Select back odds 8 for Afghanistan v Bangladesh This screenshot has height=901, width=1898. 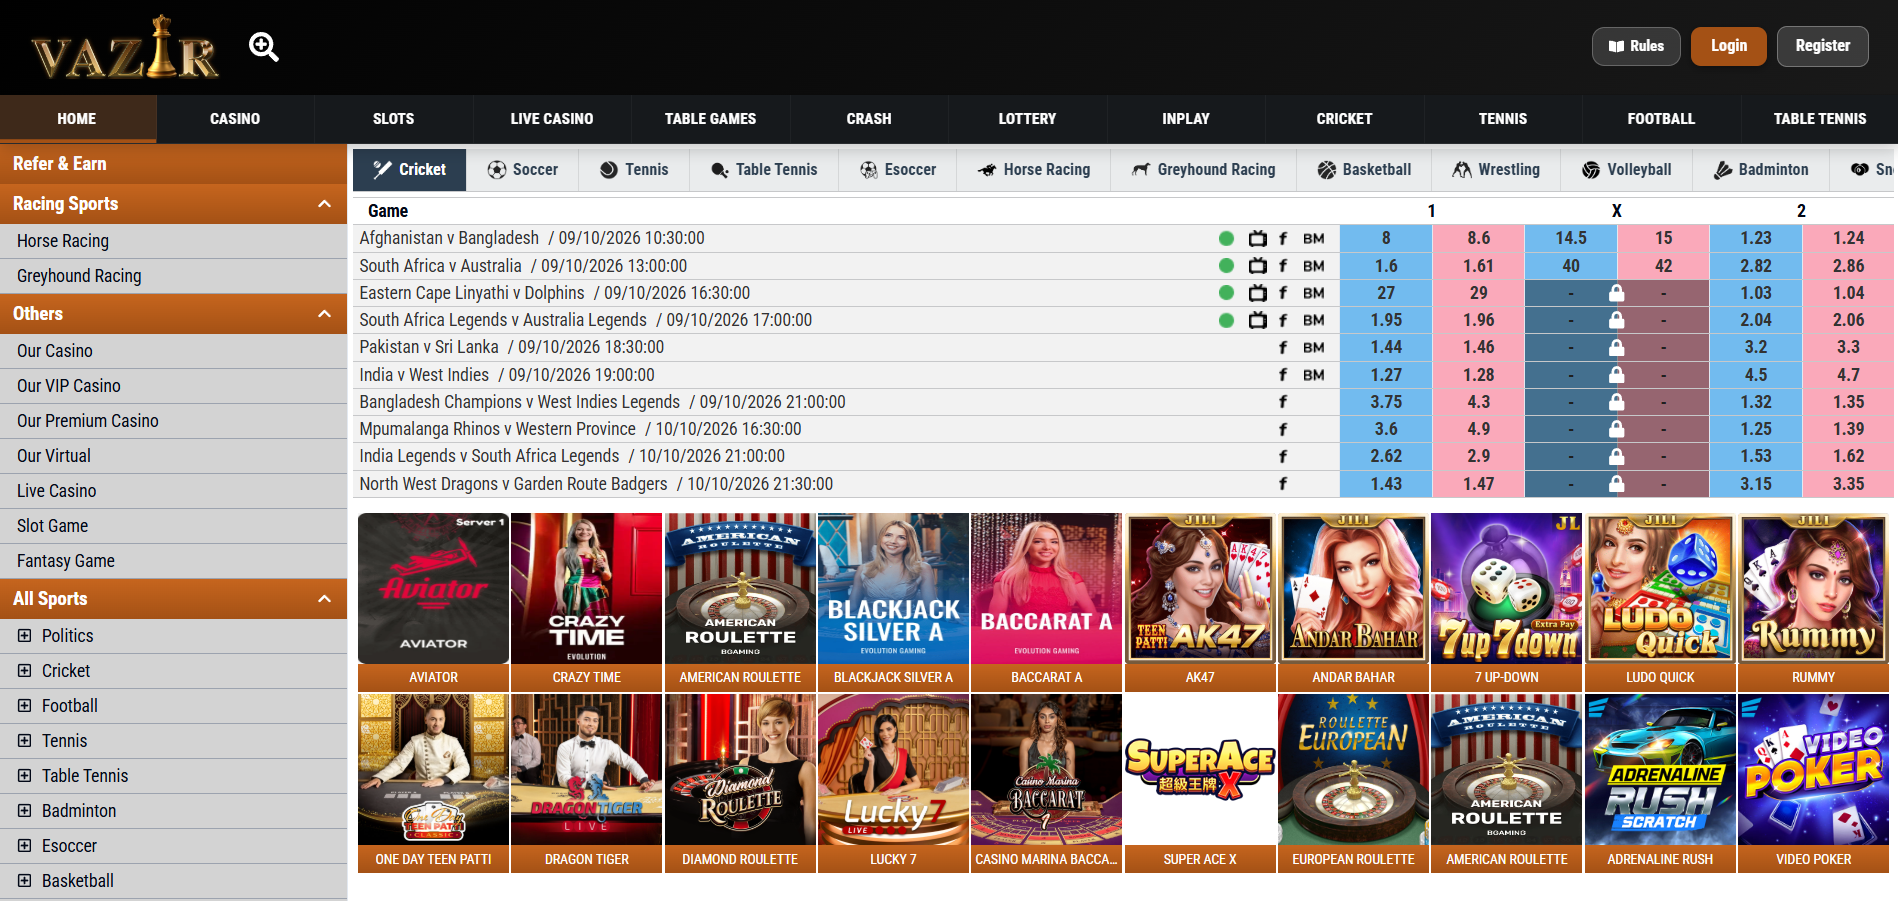(1386, 238)
